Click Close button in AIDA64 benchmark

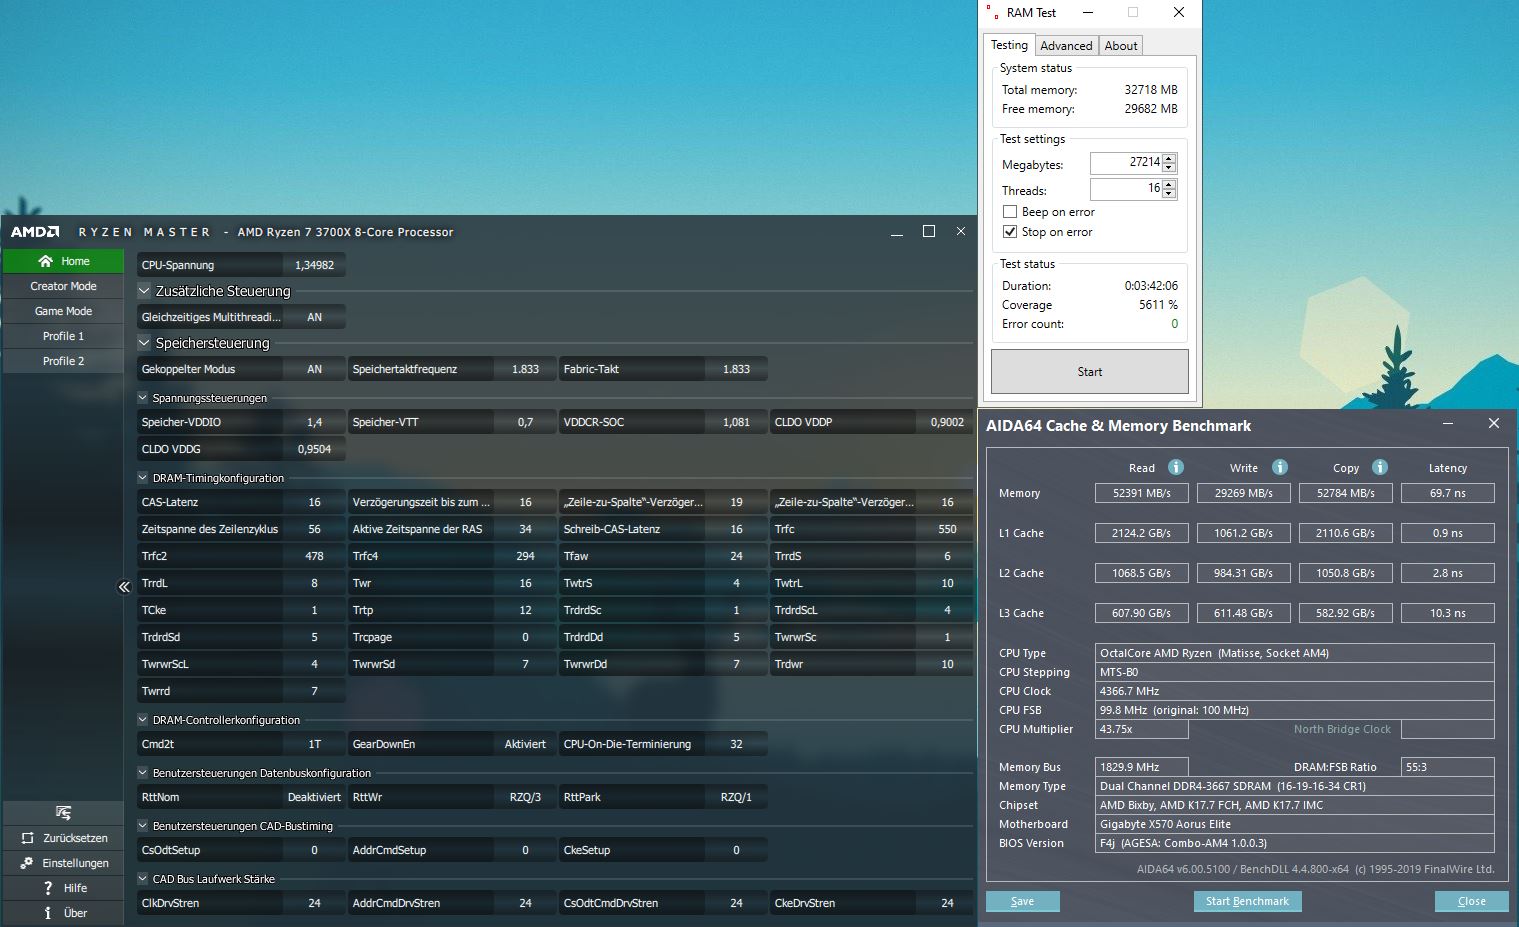click(x=1471, y=901)
